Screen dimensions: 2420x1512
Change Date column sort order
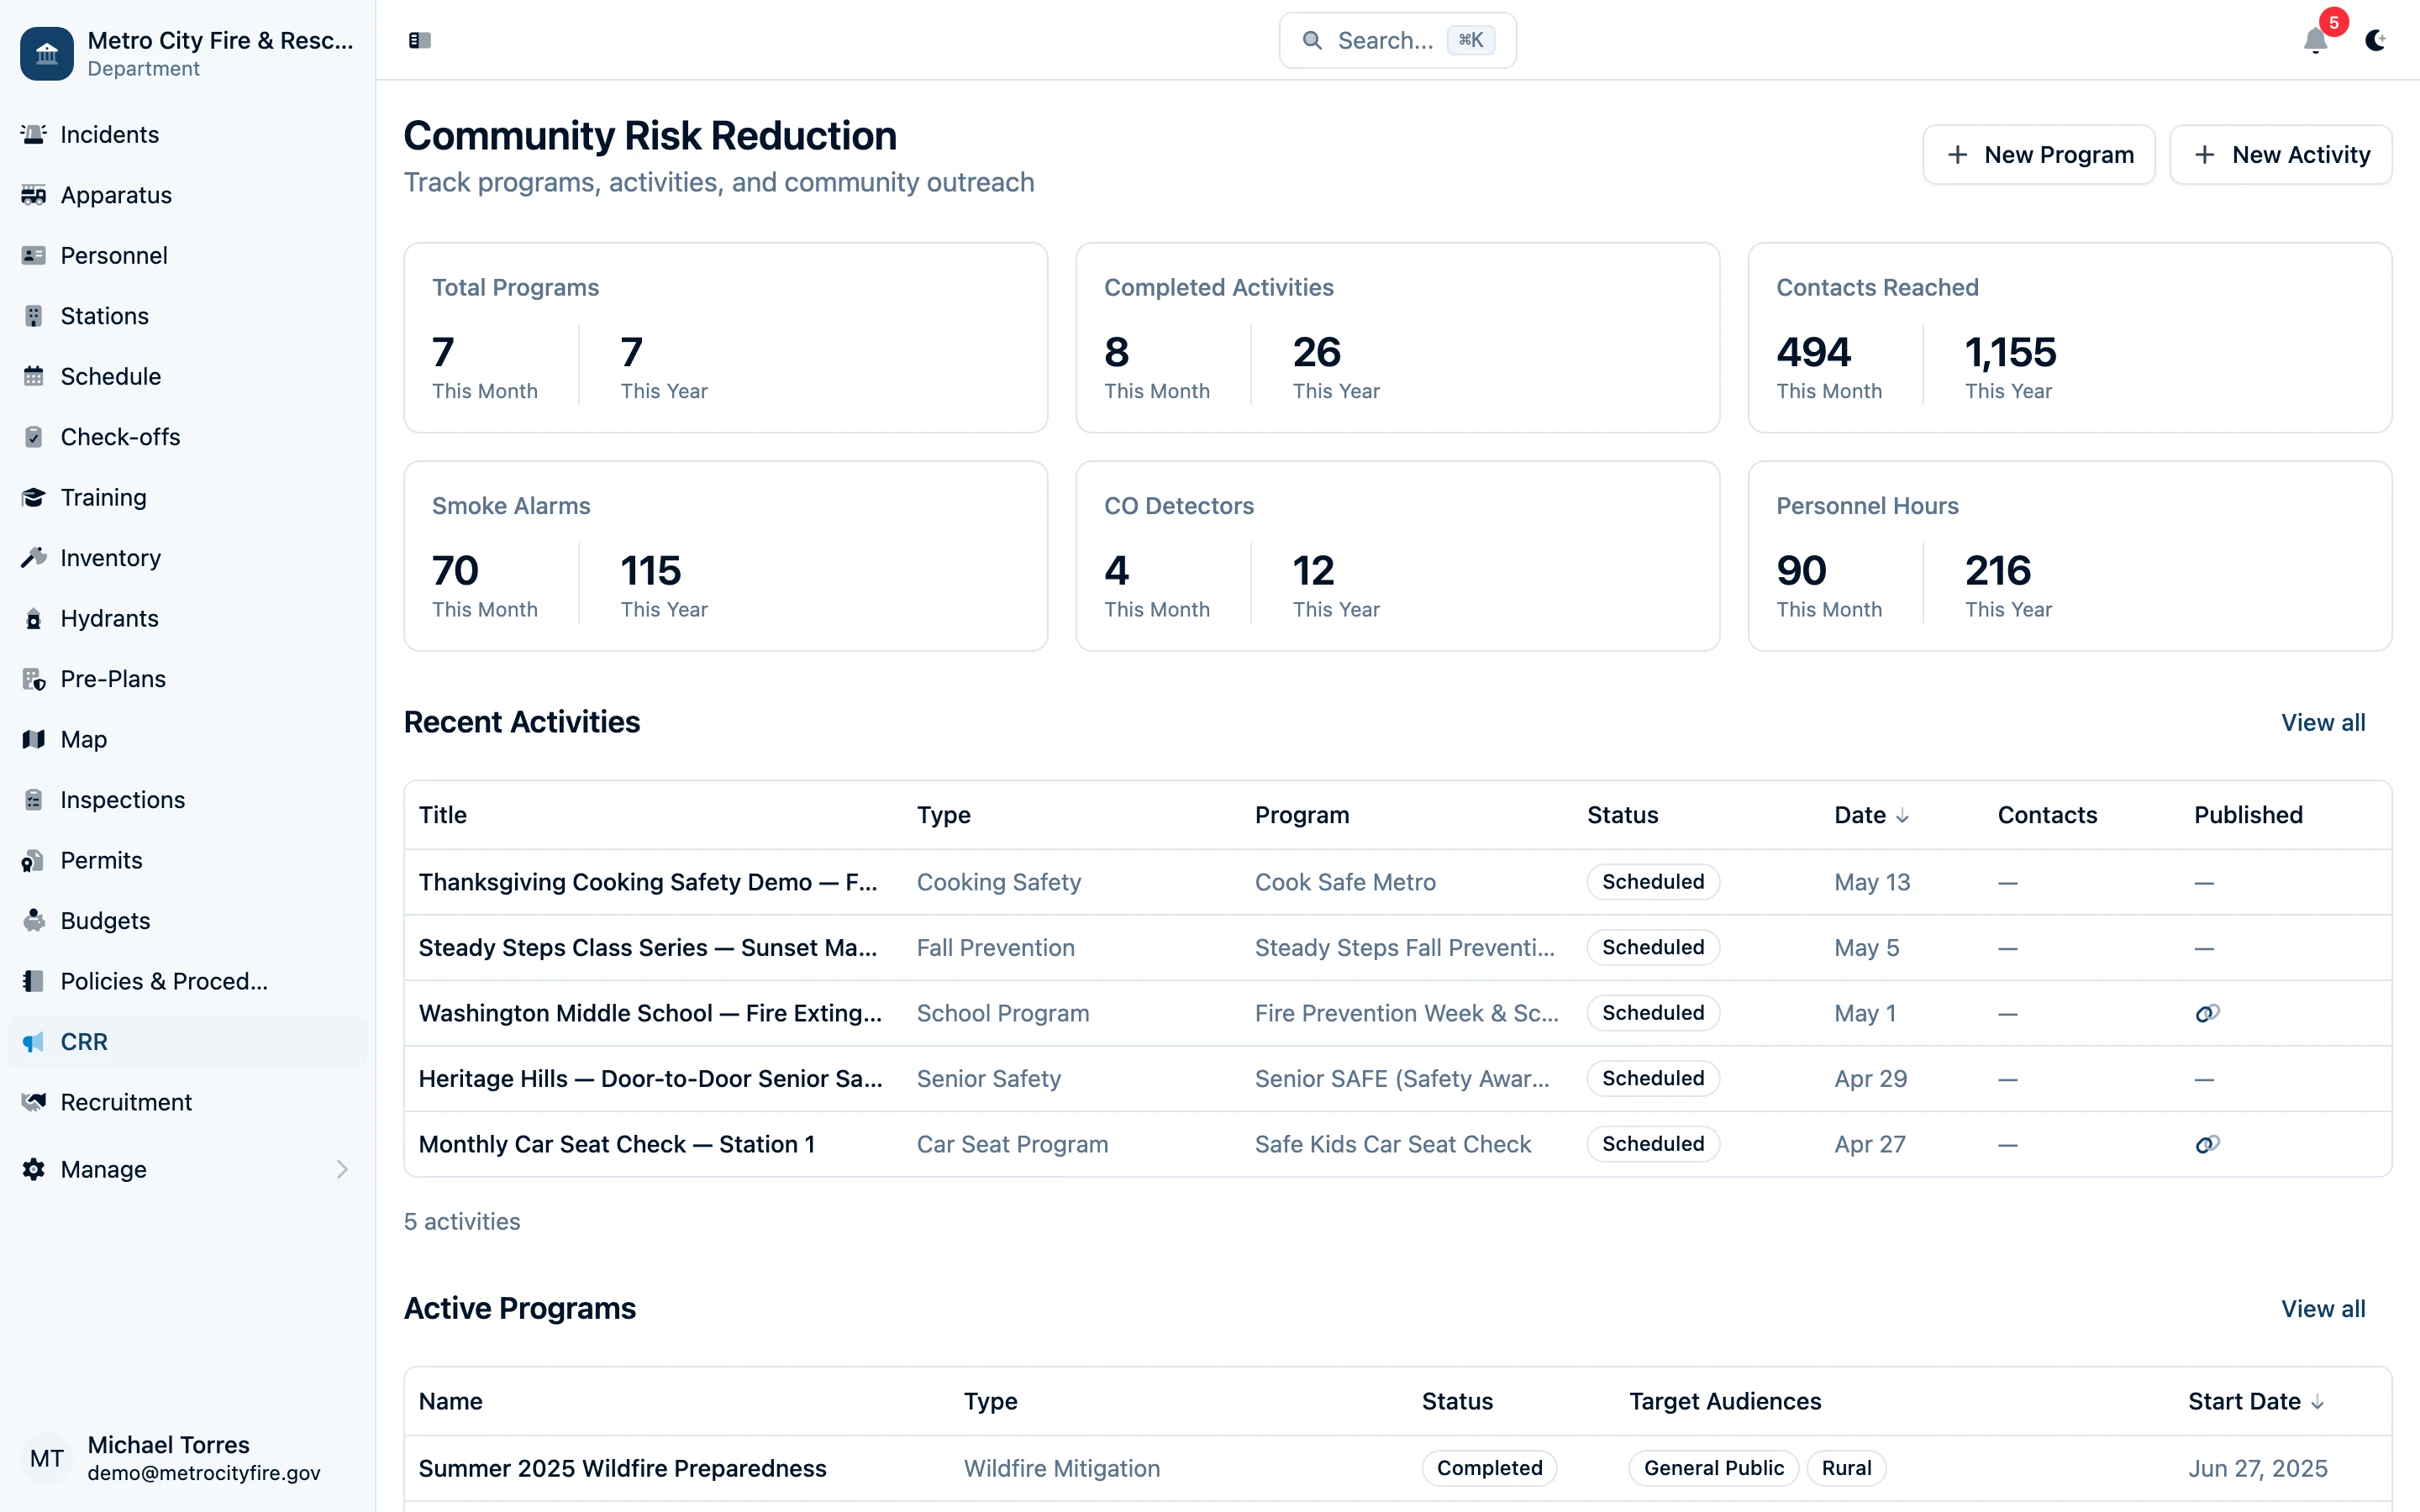click(x=1871, y=815)
